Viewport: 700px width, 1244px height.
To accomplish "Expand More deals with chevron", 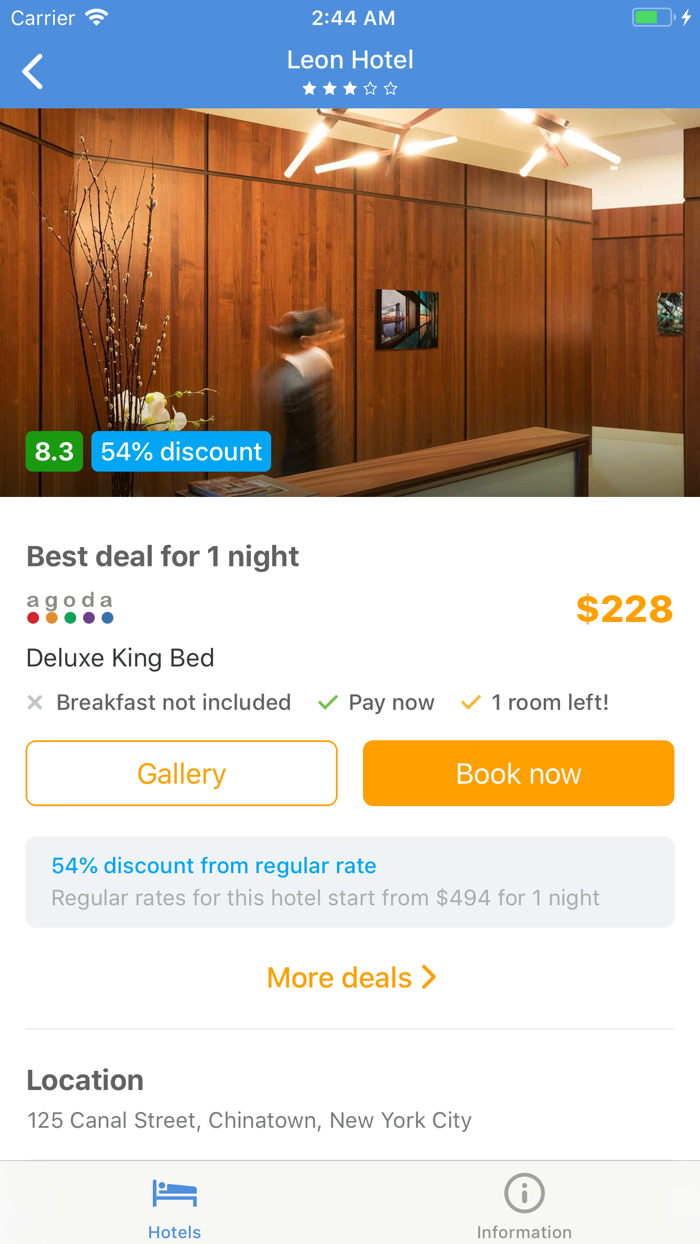I will click(x=352, y=977).
